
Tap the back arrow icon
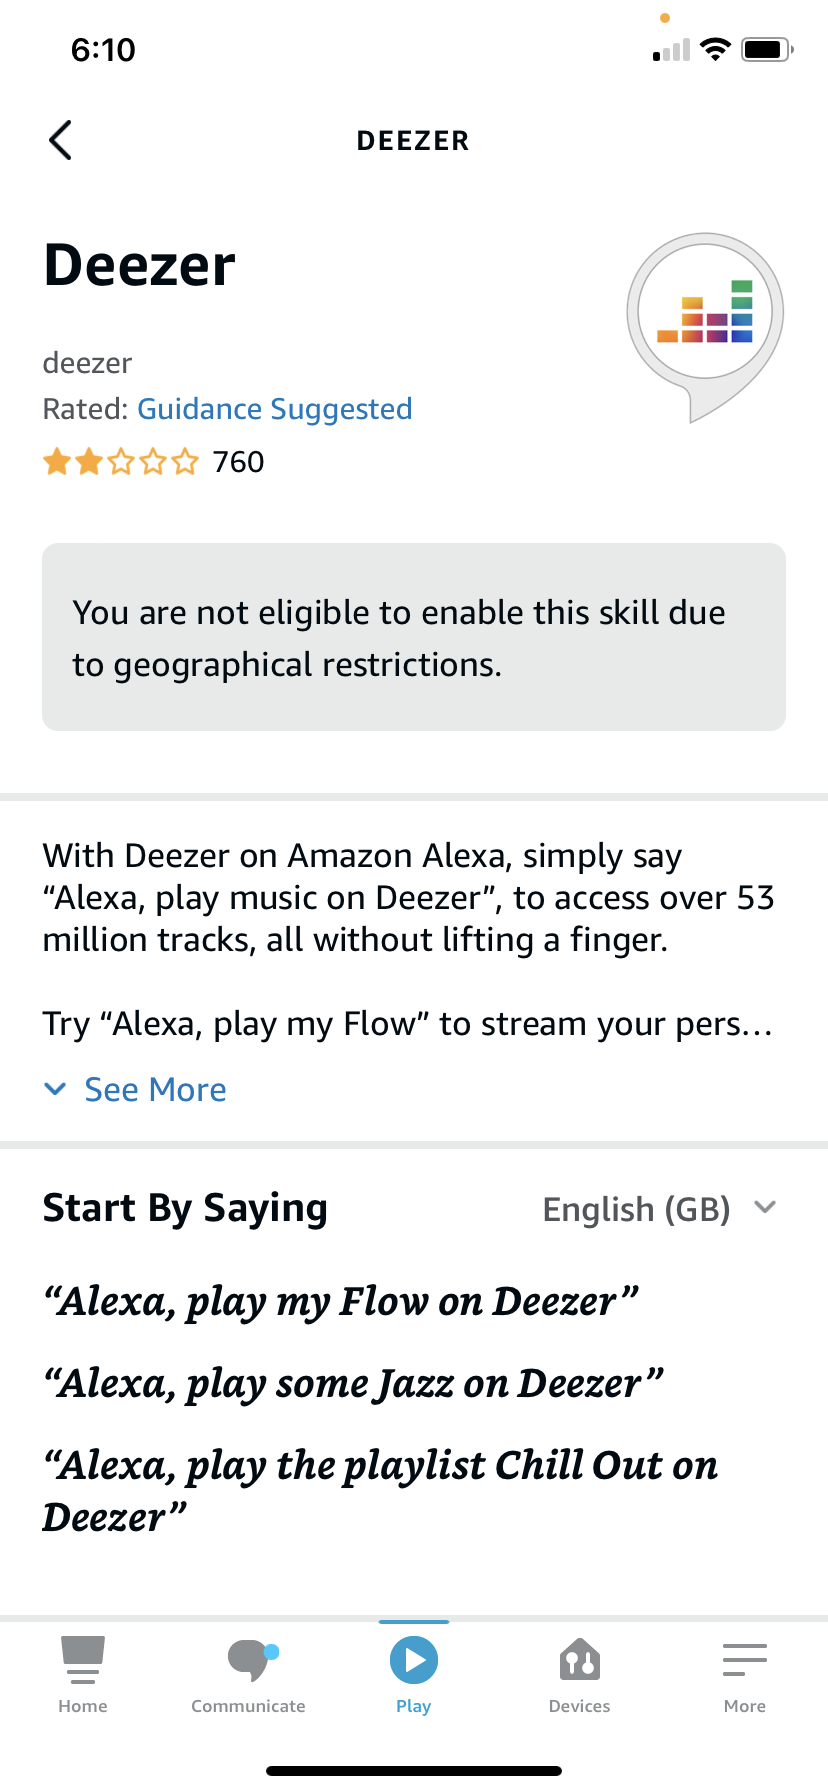point(61,140)
